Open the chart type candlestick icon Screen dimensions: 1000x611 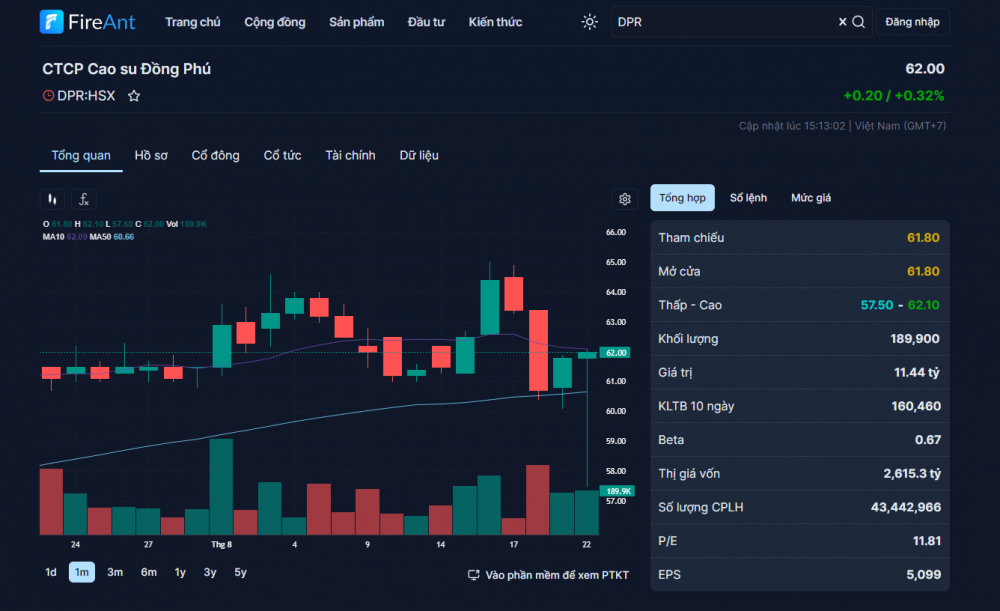point(52,200)
